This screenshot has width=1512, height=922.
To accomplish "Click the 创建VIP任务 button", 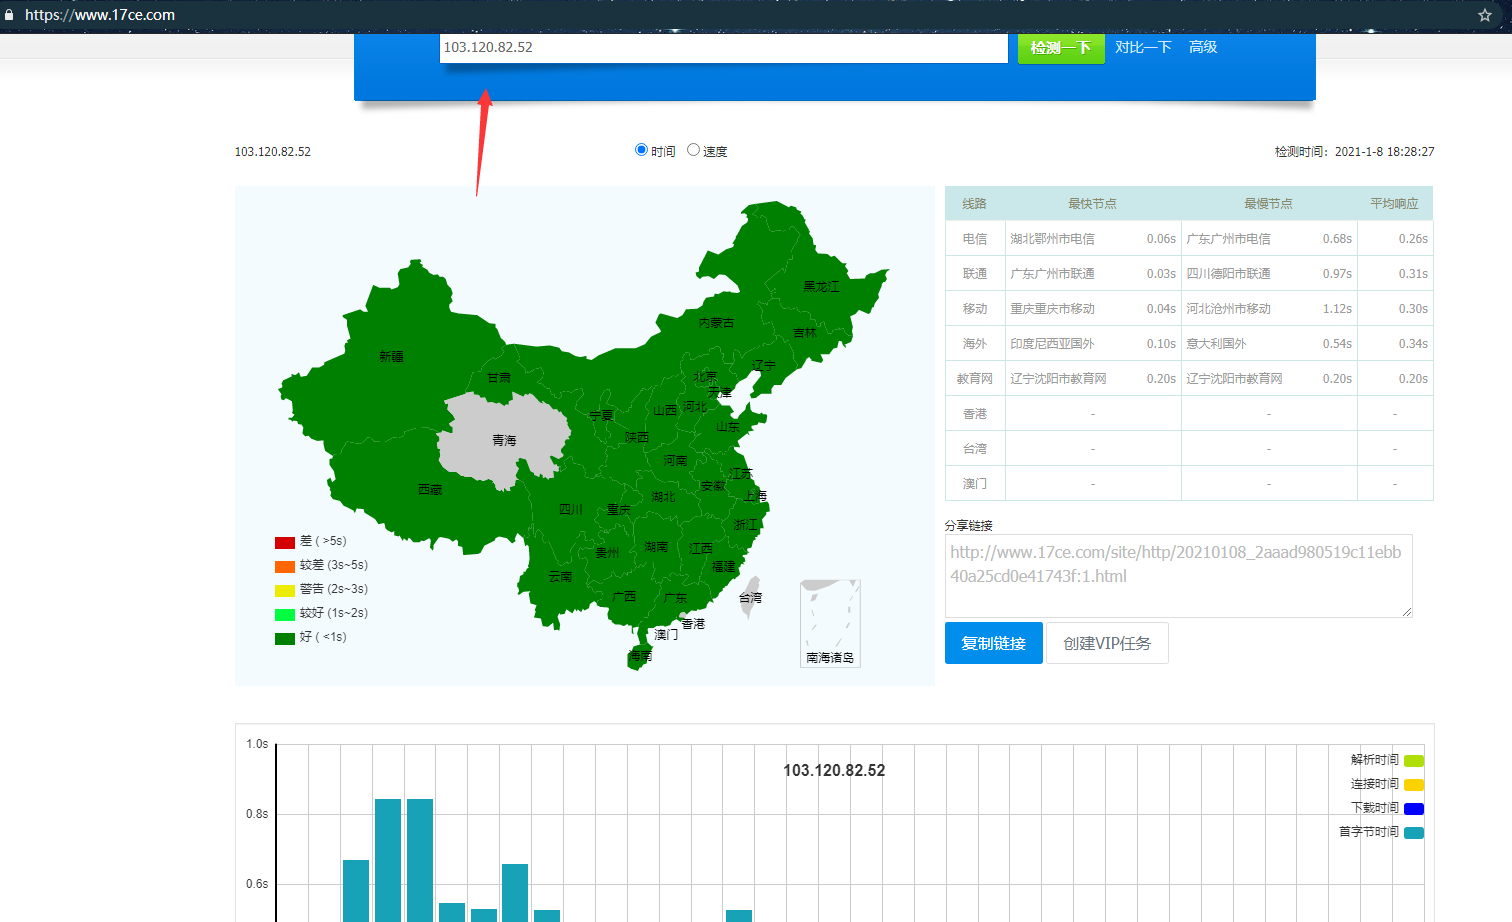I will point(1107,642).
